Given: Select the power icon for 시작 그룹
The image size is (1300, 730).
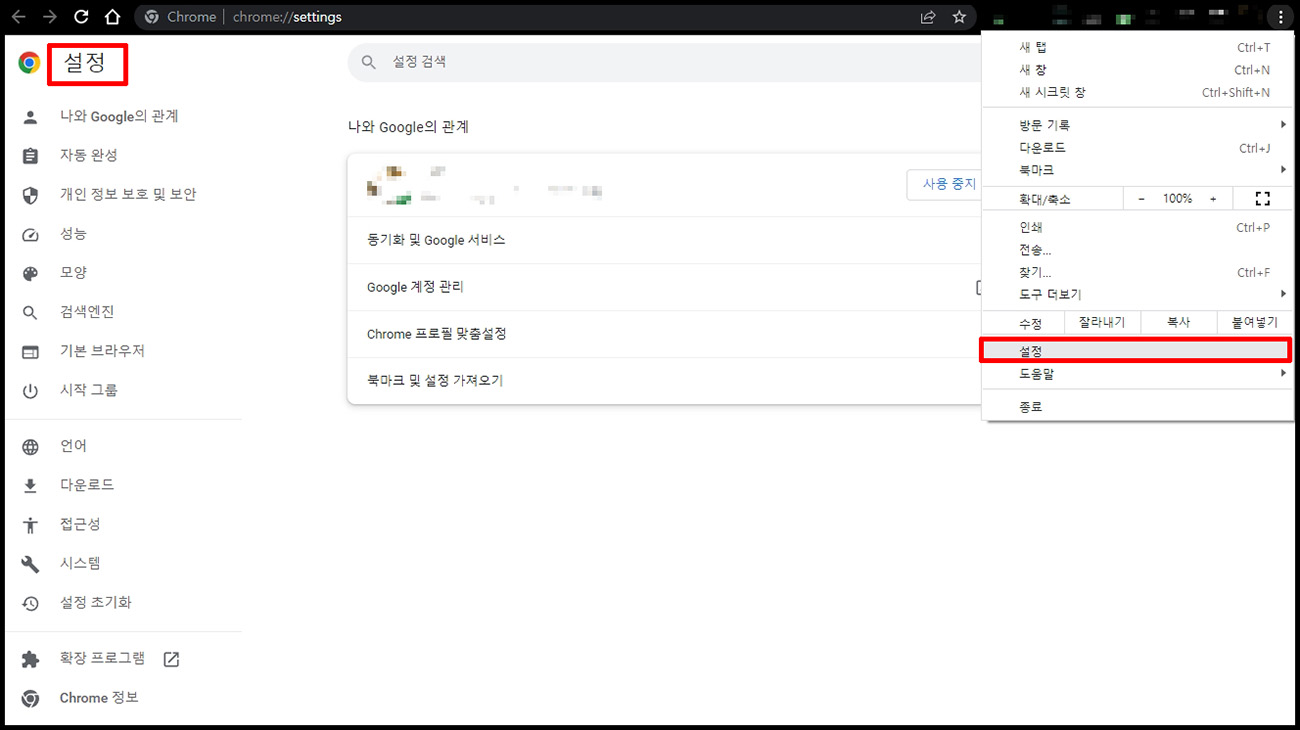Looking at the screenshot, I should (x=30, y=390).
